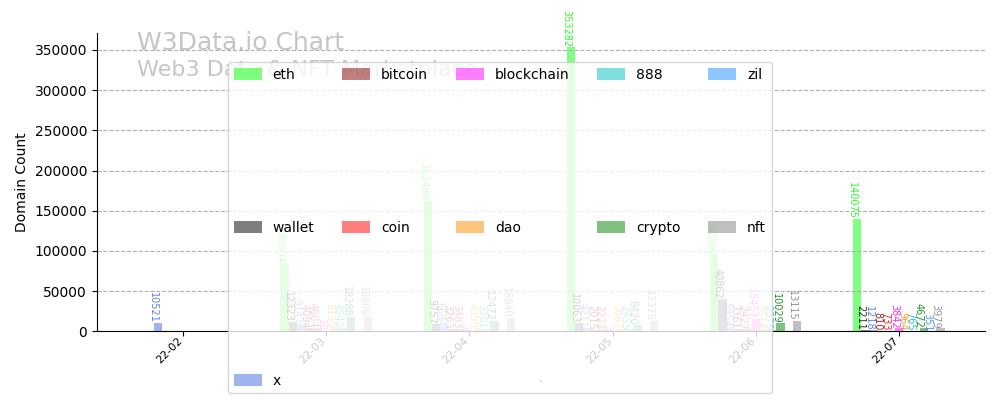Click the 22-07 x-axis tick label

coord(884,350)
